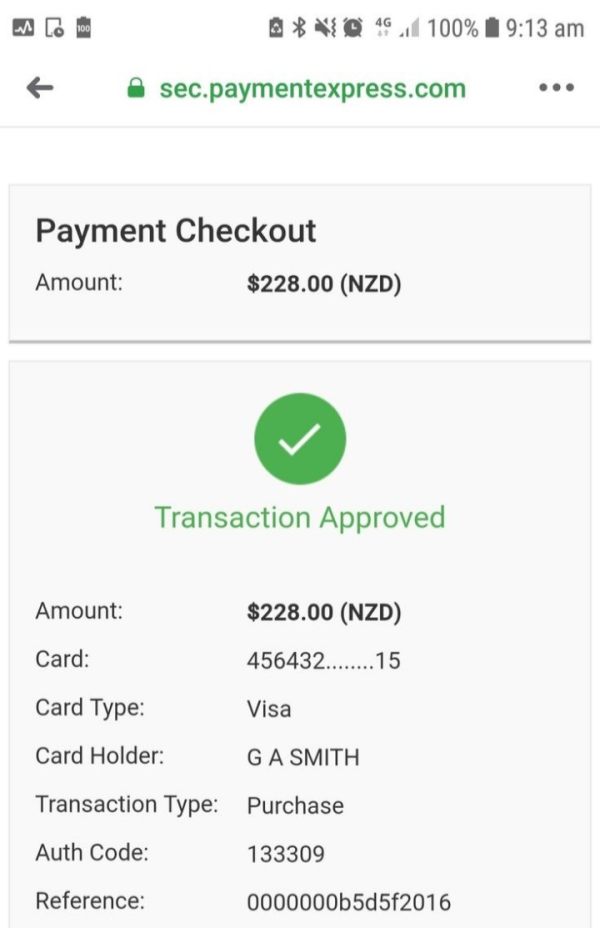The image size is (600, 928).
Task: Tap the muted vibrate status icon
Action: click(x=325, y=28)
